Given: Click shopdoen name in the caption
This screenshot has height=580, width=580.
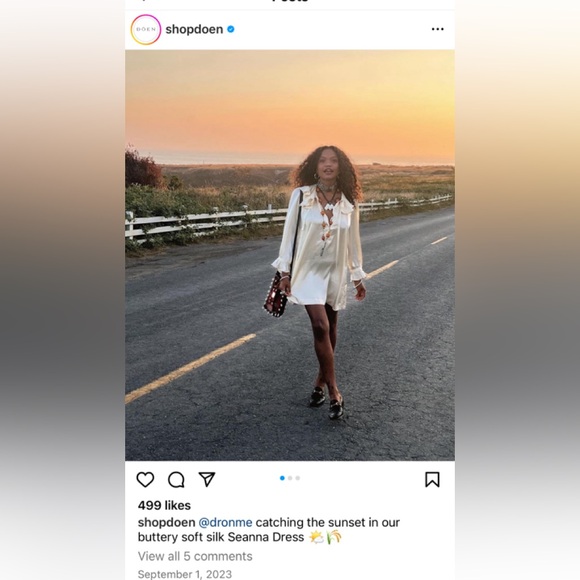Looking at the screenshot, I should click(166, 522).
